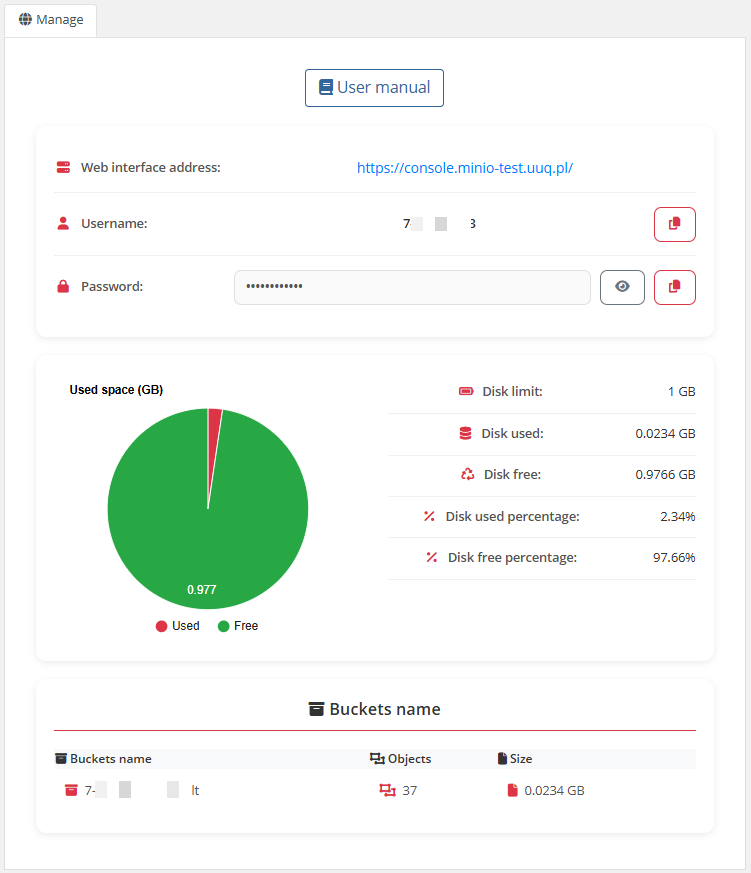Viewport: 751px width, 873px height.
Task: Click the lock icon beside Password
Action: click(63, 287)
